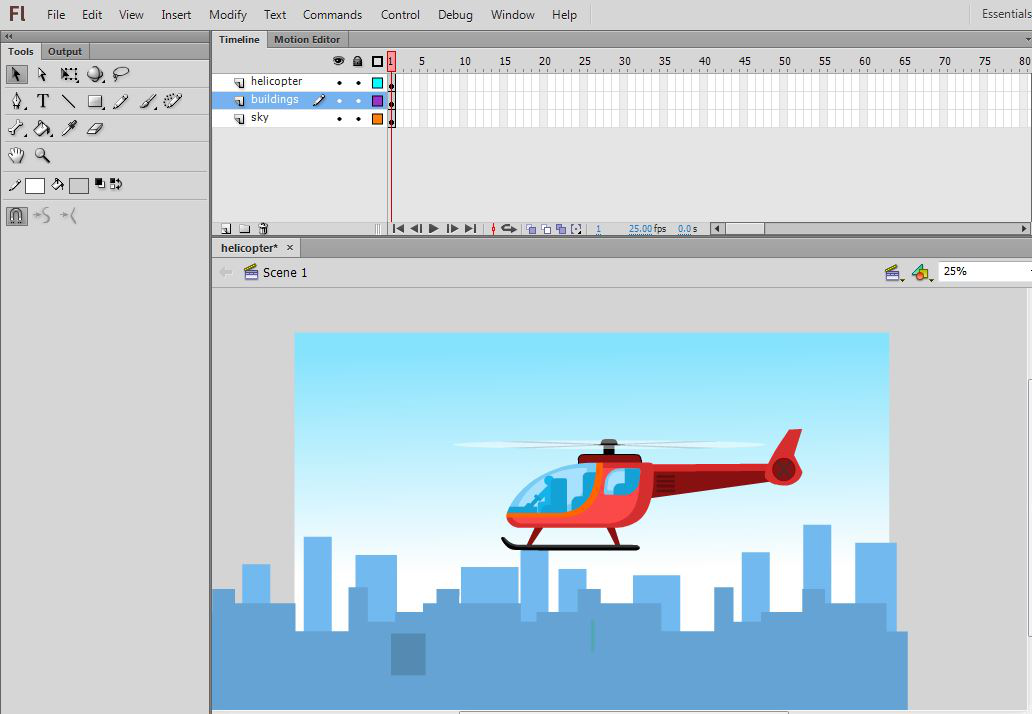The width and height of the screenshot is (1032, 714).
Task: Toggle visibility of the helicopter layer
Action: coord(339,82)
